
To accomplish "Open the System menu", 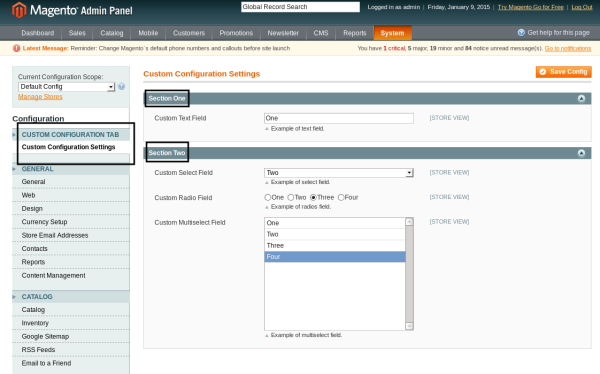I will point(392,33).
